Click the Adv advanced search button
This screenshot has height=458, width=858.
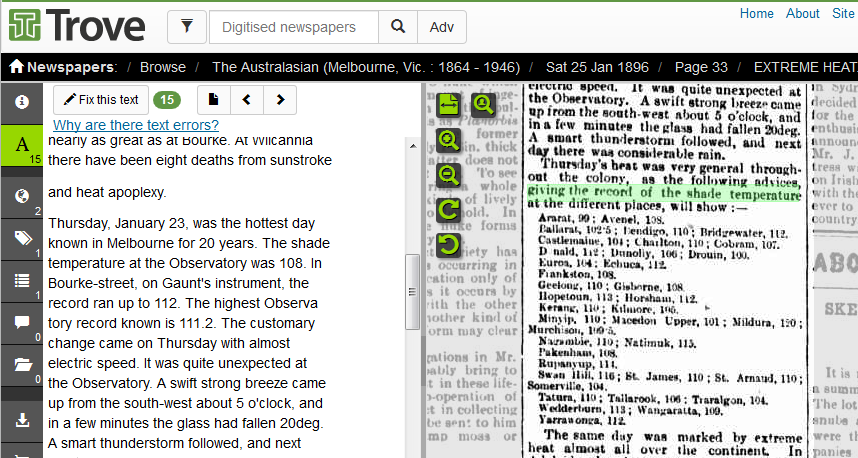441,27
